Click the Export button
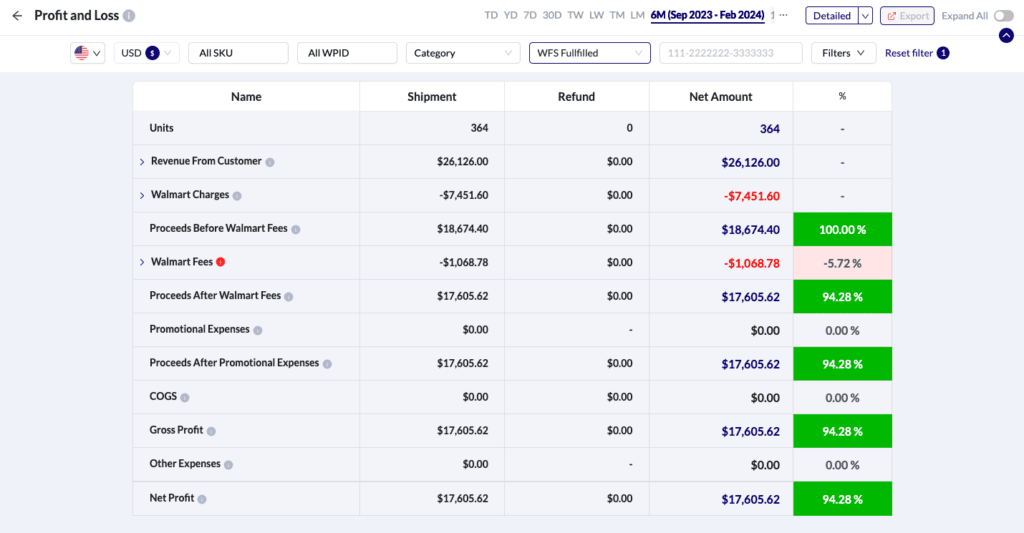 [907, 16]
